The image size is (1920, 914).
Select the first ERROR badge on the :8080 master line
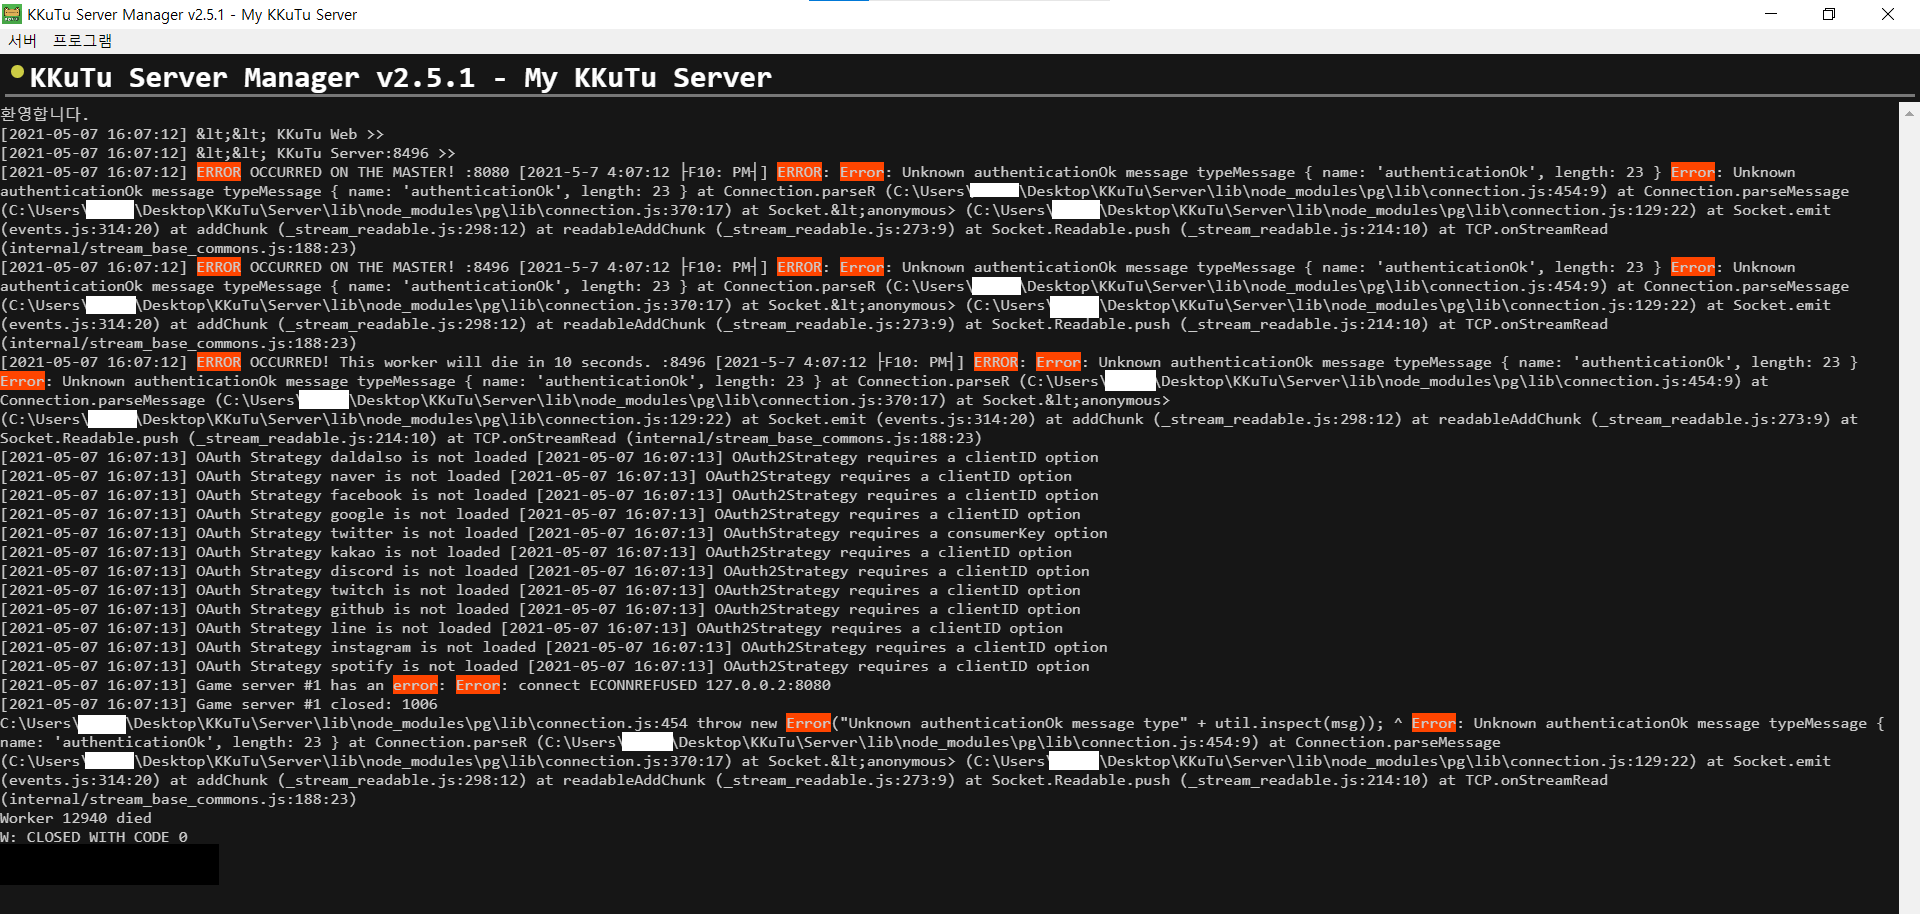click(218, 171)
